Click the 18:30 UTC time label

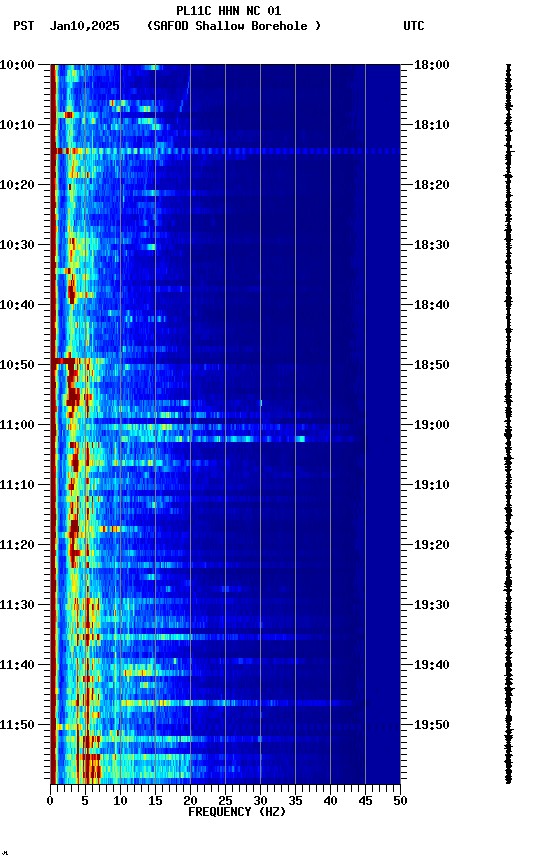432,245
